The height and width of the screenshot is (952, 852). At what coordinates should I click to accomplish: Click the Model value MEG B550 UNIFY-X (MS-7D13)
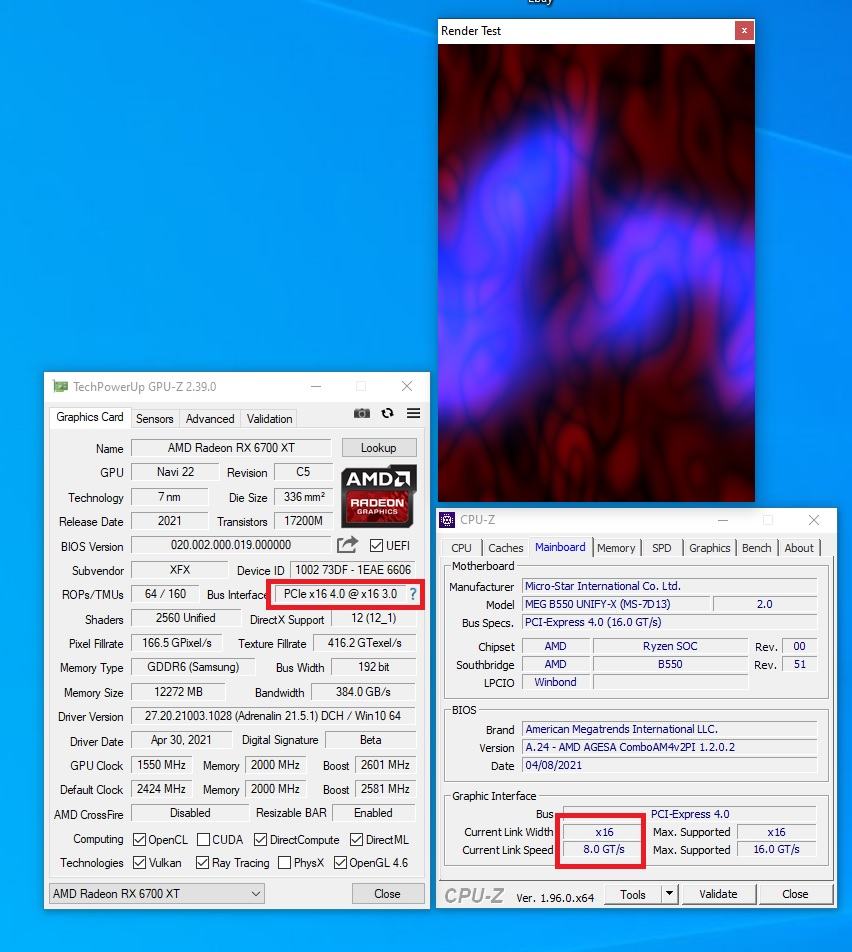tap(615, 604)
